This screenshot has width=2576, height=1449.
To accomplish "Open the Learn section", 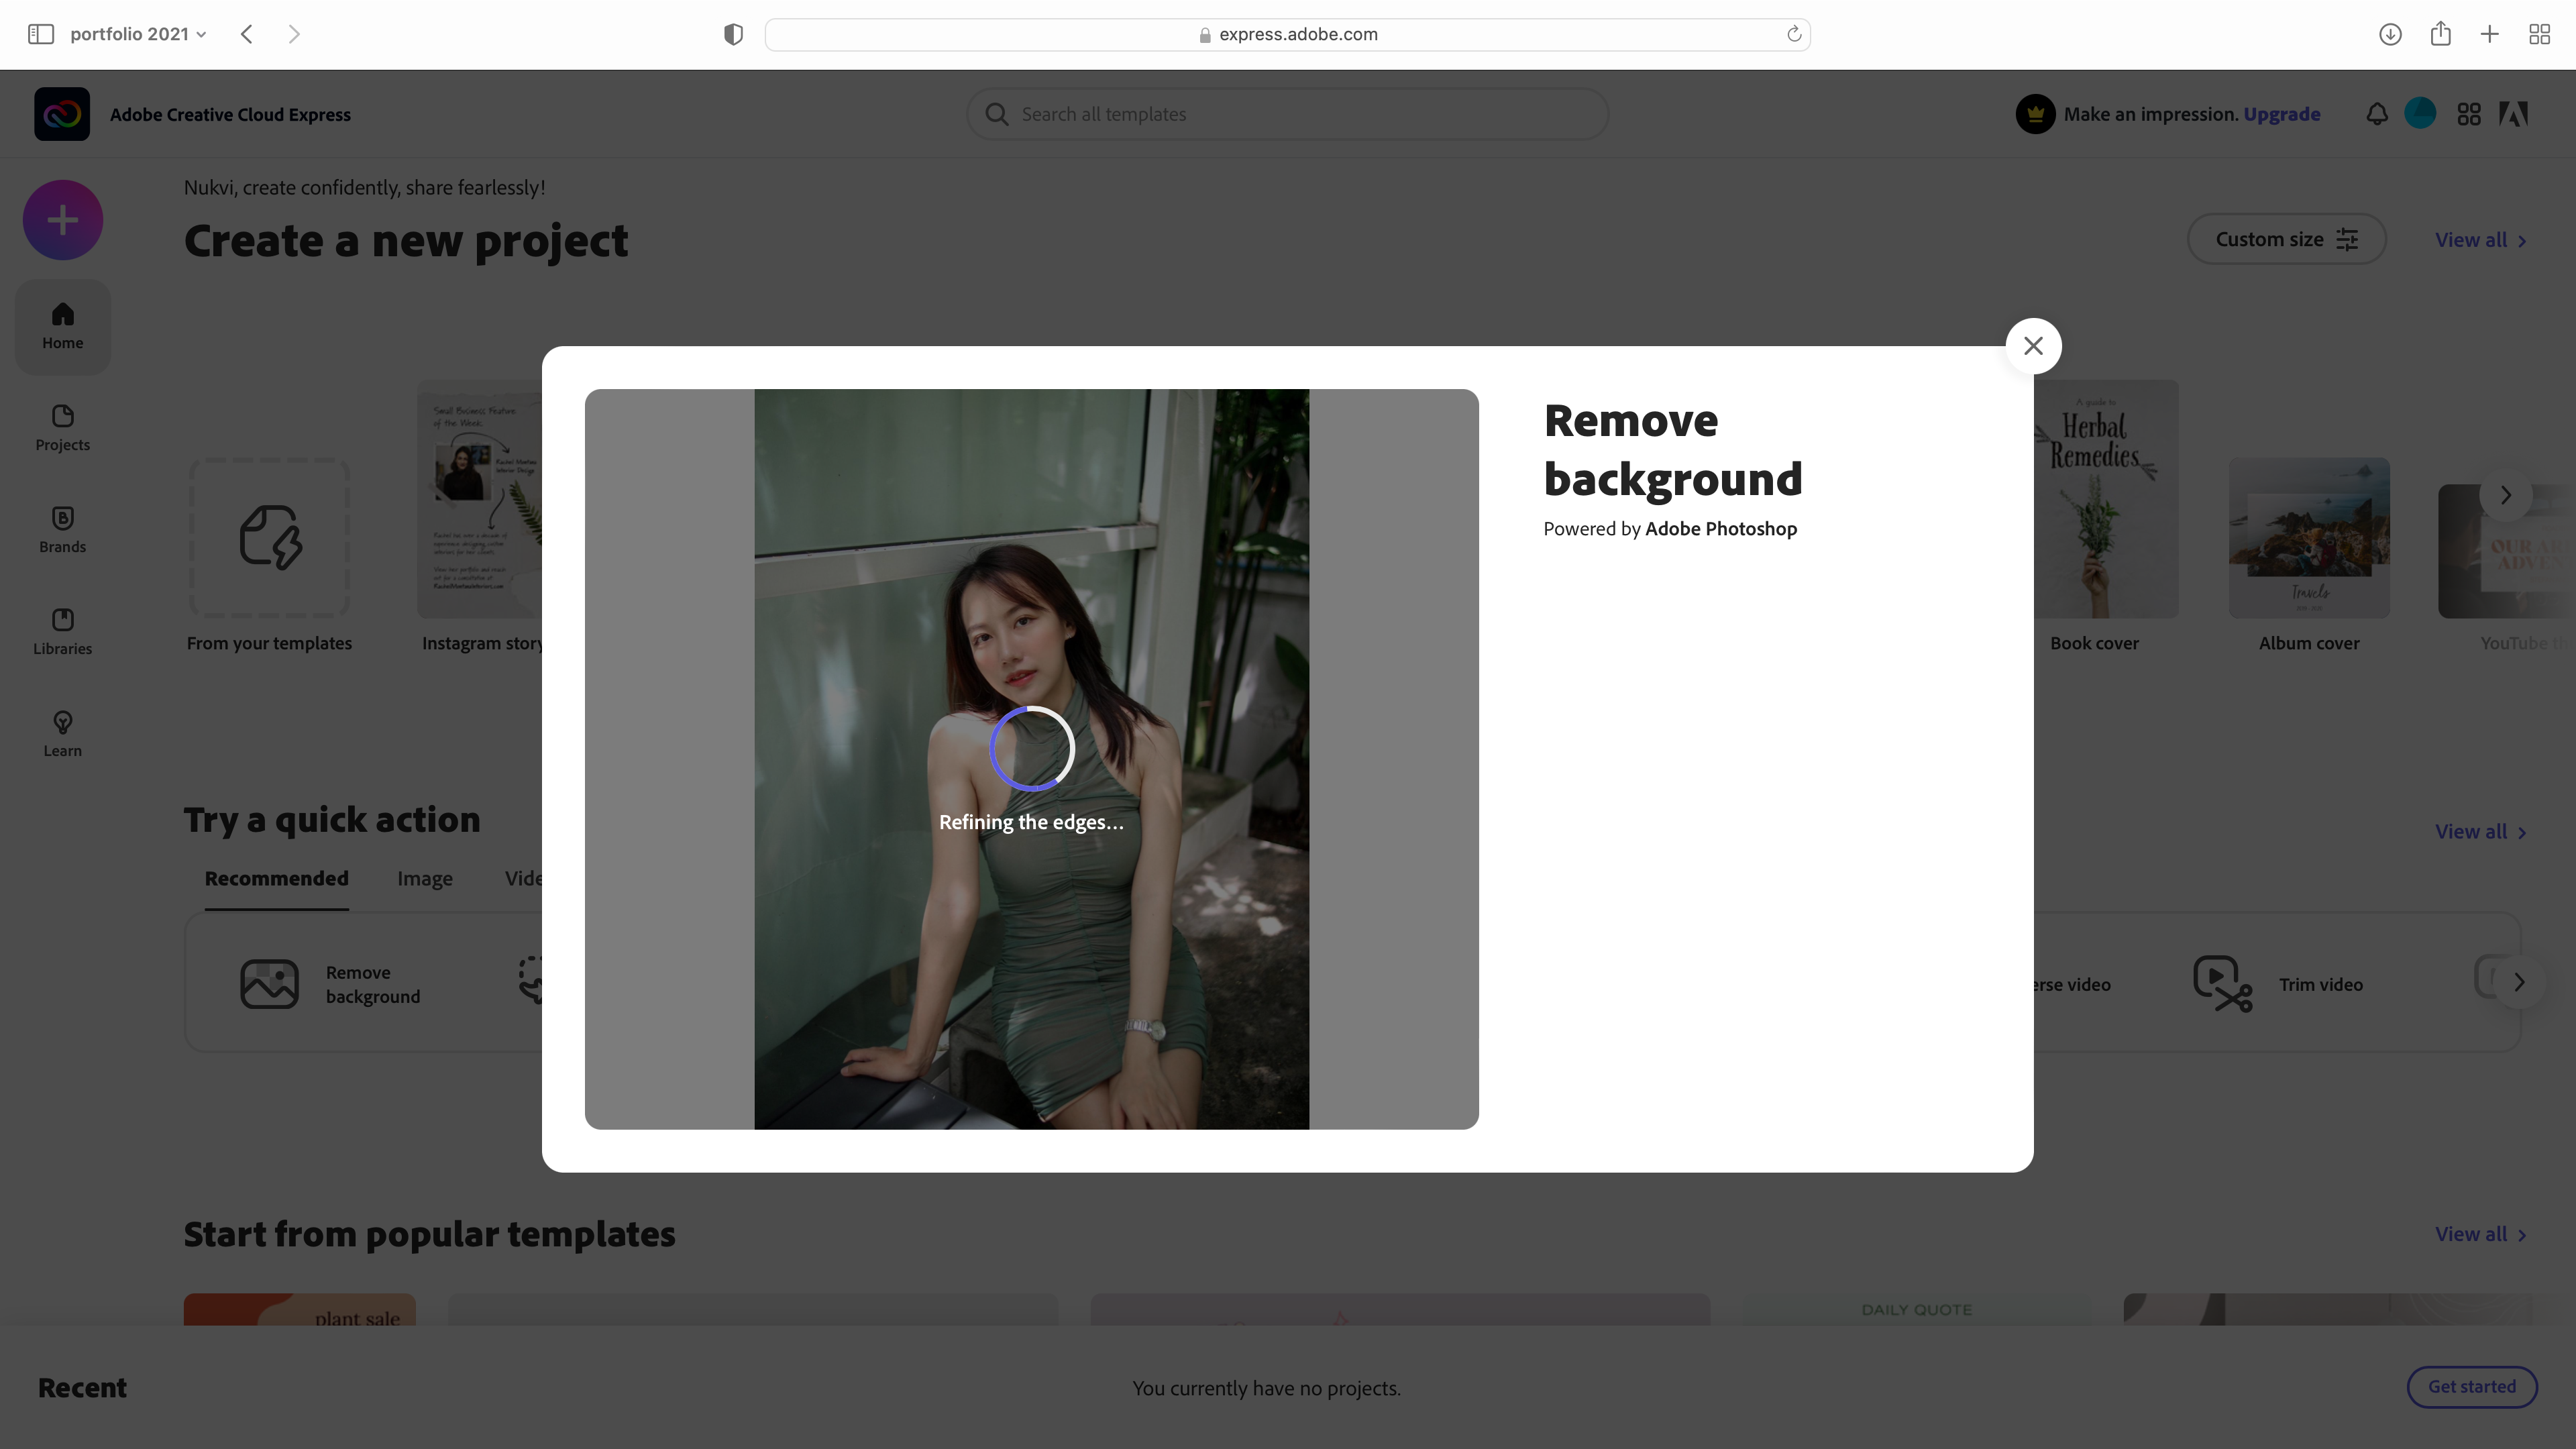I will click(62, 734).
